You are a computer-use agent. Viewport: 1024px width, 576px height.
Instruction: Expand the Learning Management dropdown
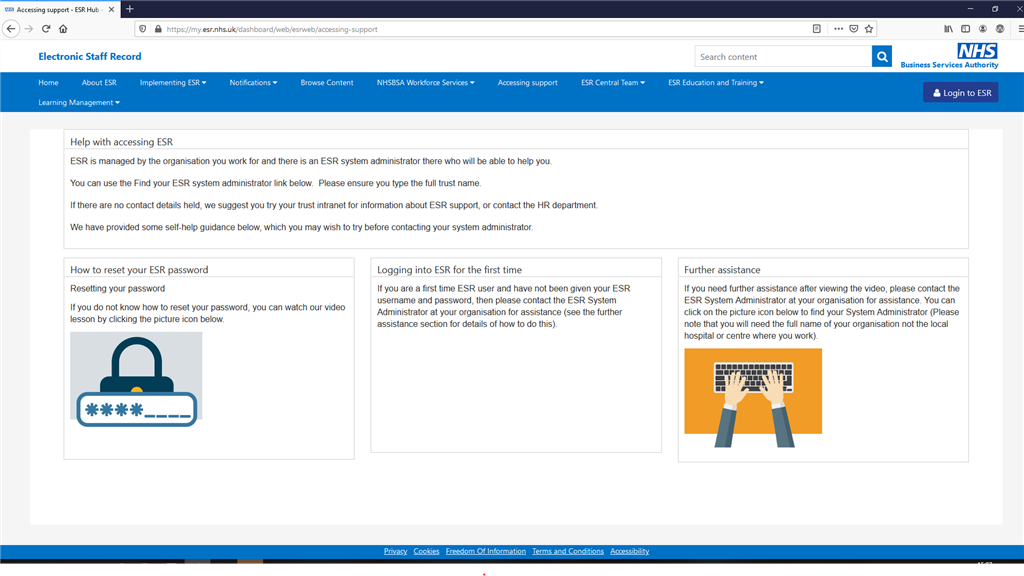click(79, 103)
